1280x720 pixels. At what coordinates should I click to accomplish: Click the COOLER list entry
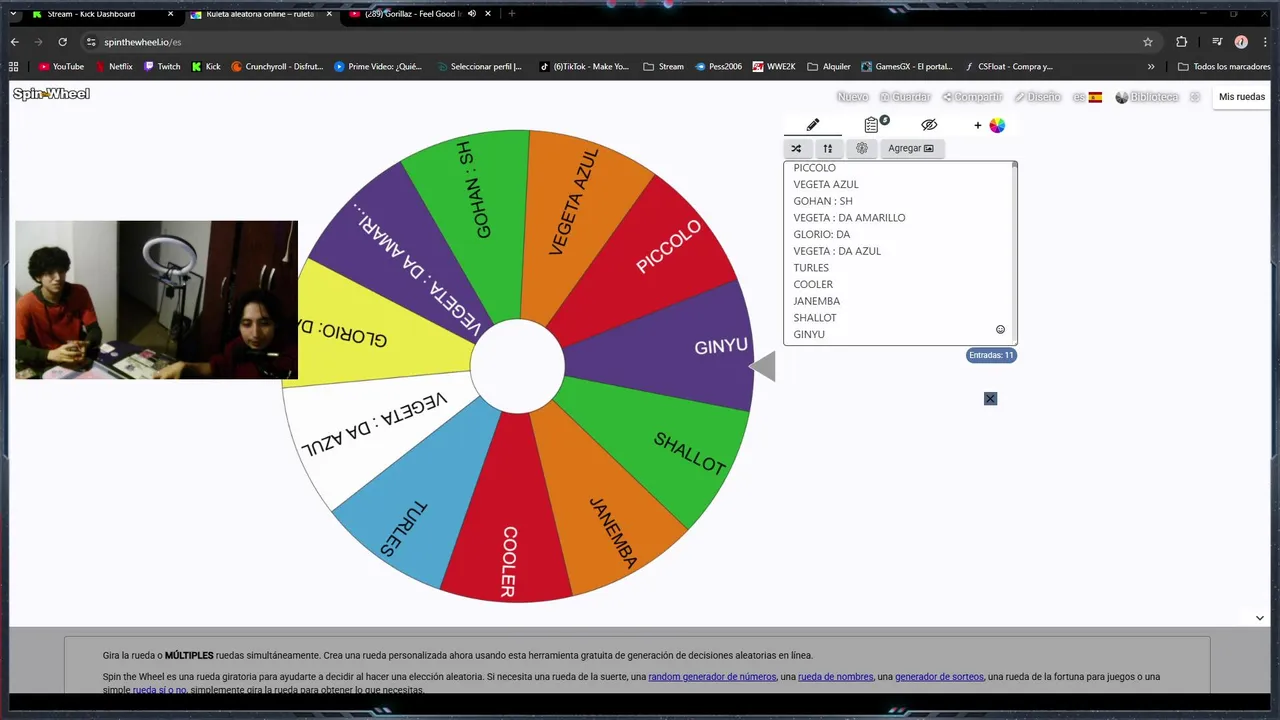813,284
